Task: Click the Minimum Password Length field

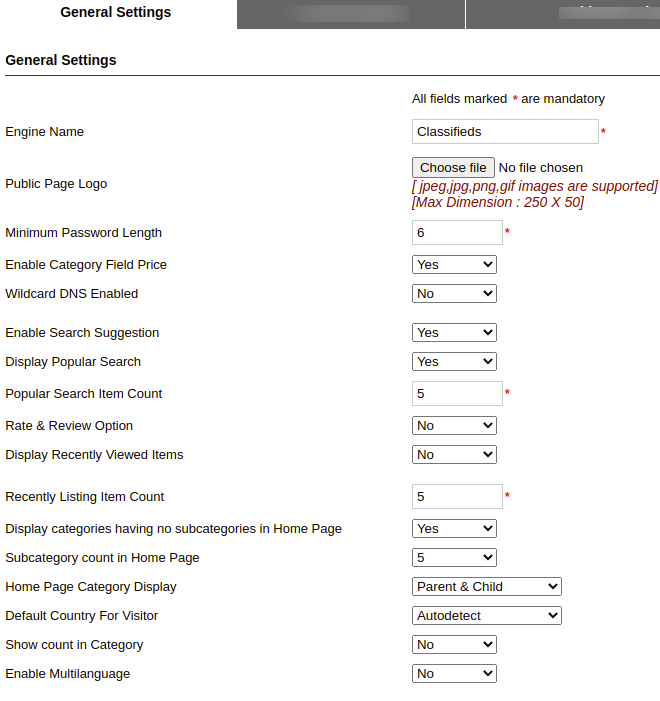Action: click(x=457, y=232)
